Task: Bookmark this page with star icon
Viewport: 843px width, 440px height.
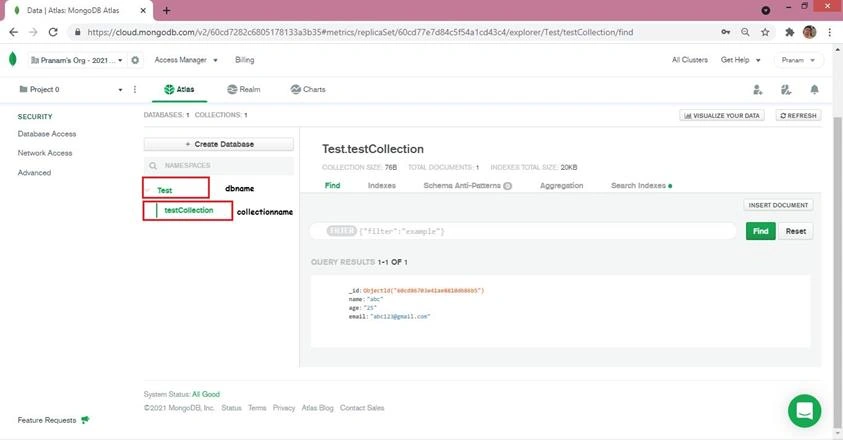Action: click(765, 32)
